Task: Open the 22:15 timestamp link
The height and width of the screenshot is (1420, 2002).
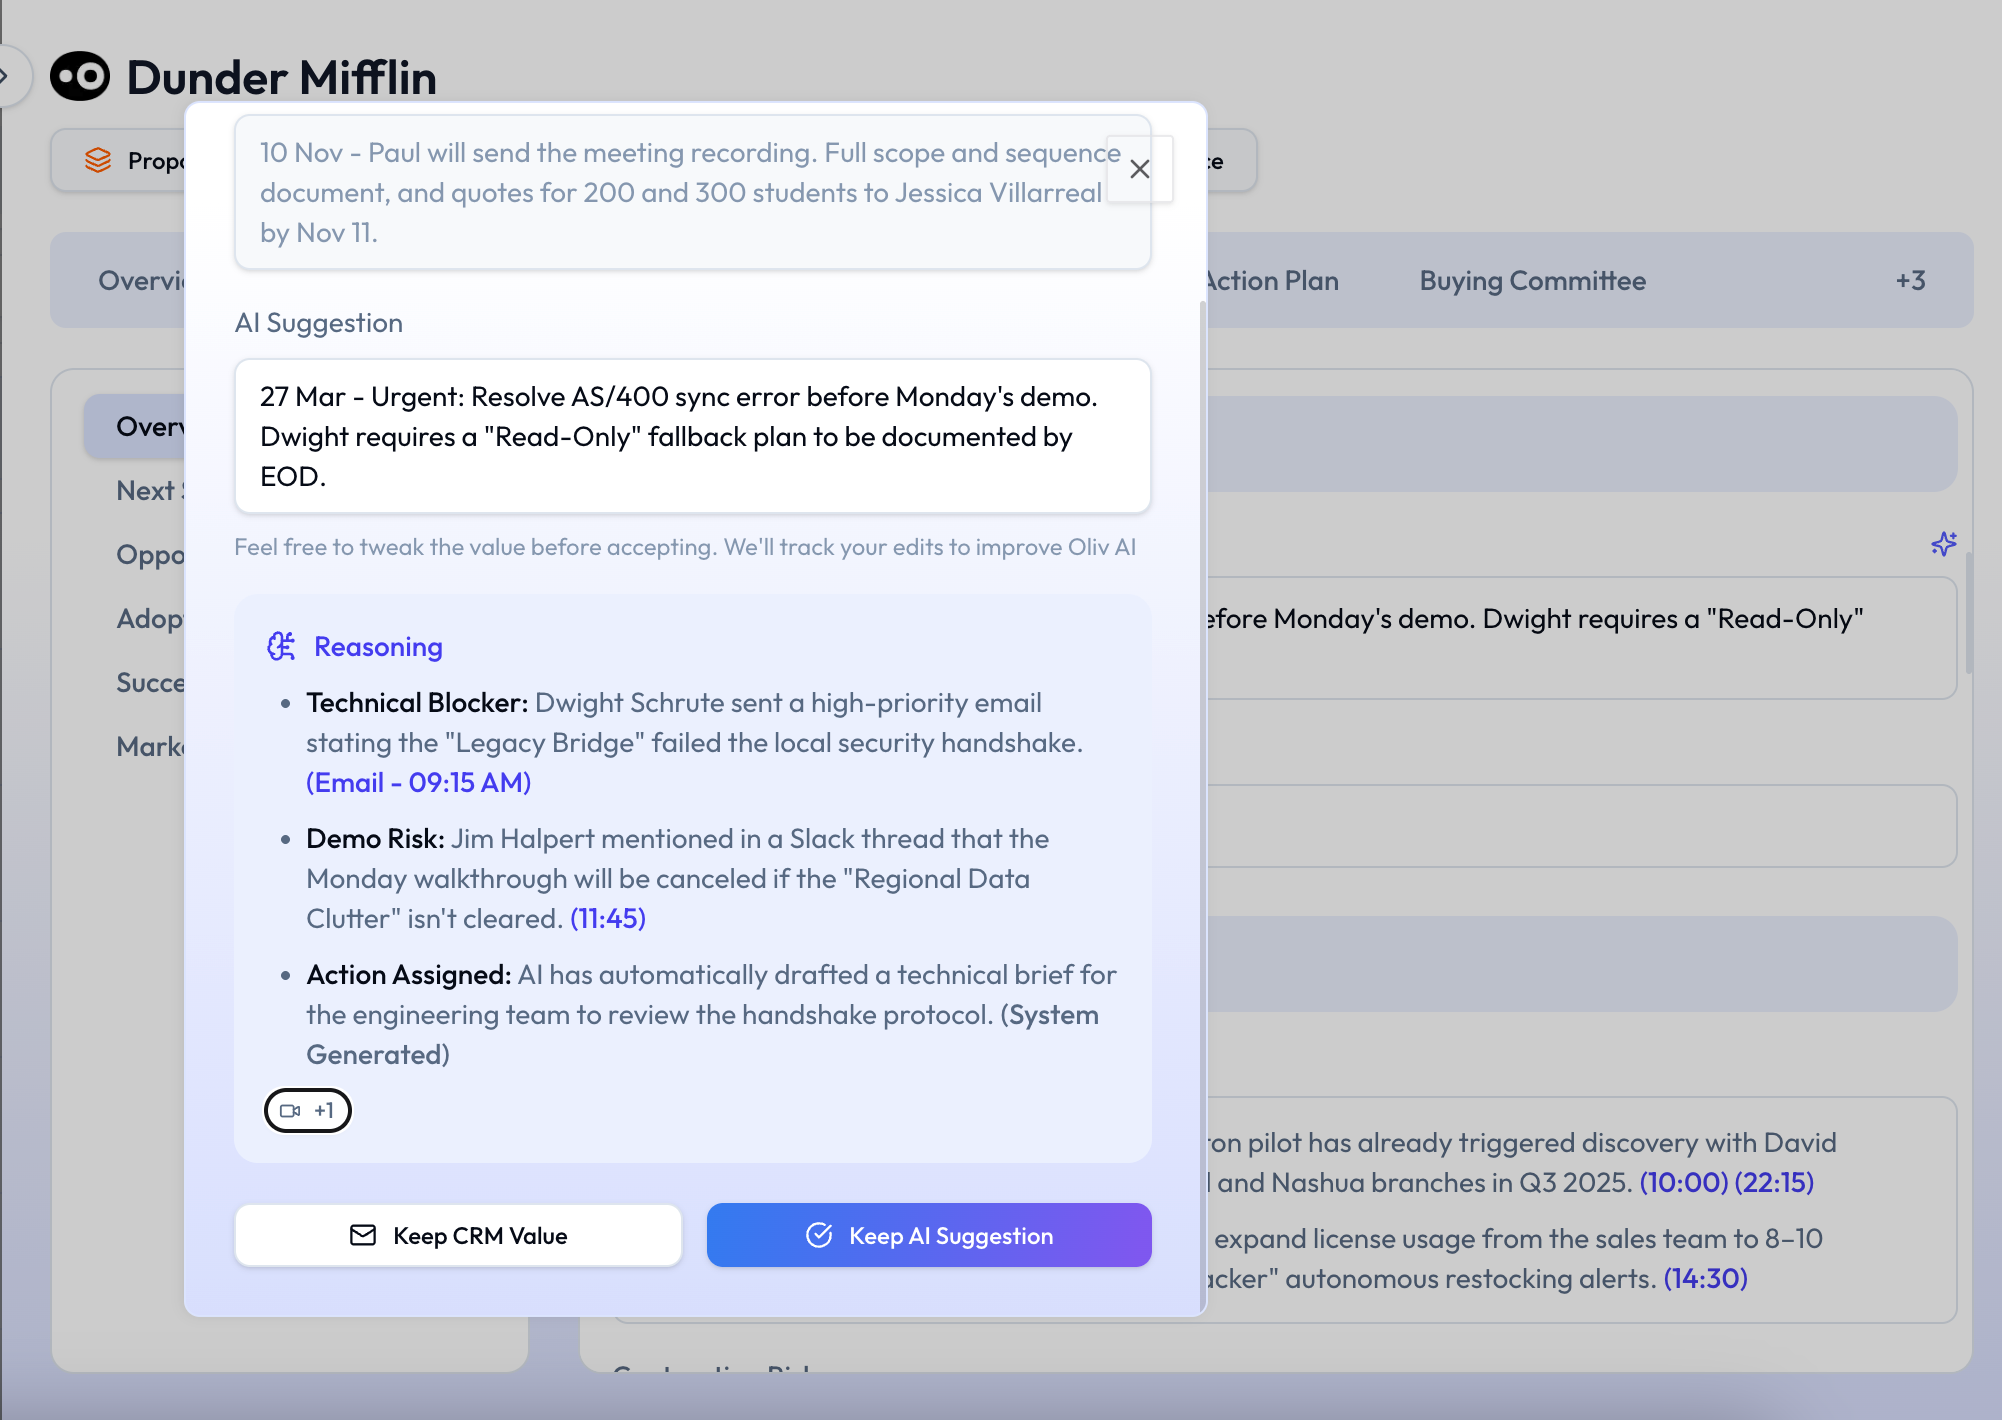Action: [1774, 1183]
